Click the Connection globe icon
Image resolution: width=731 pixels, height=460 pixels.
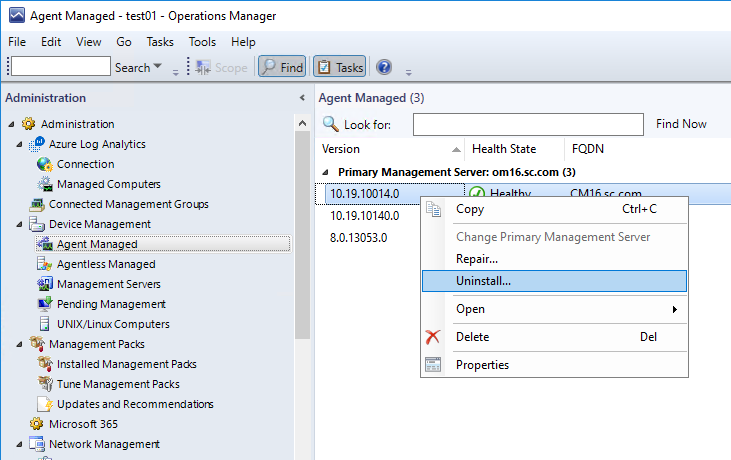tap(44, 164)
